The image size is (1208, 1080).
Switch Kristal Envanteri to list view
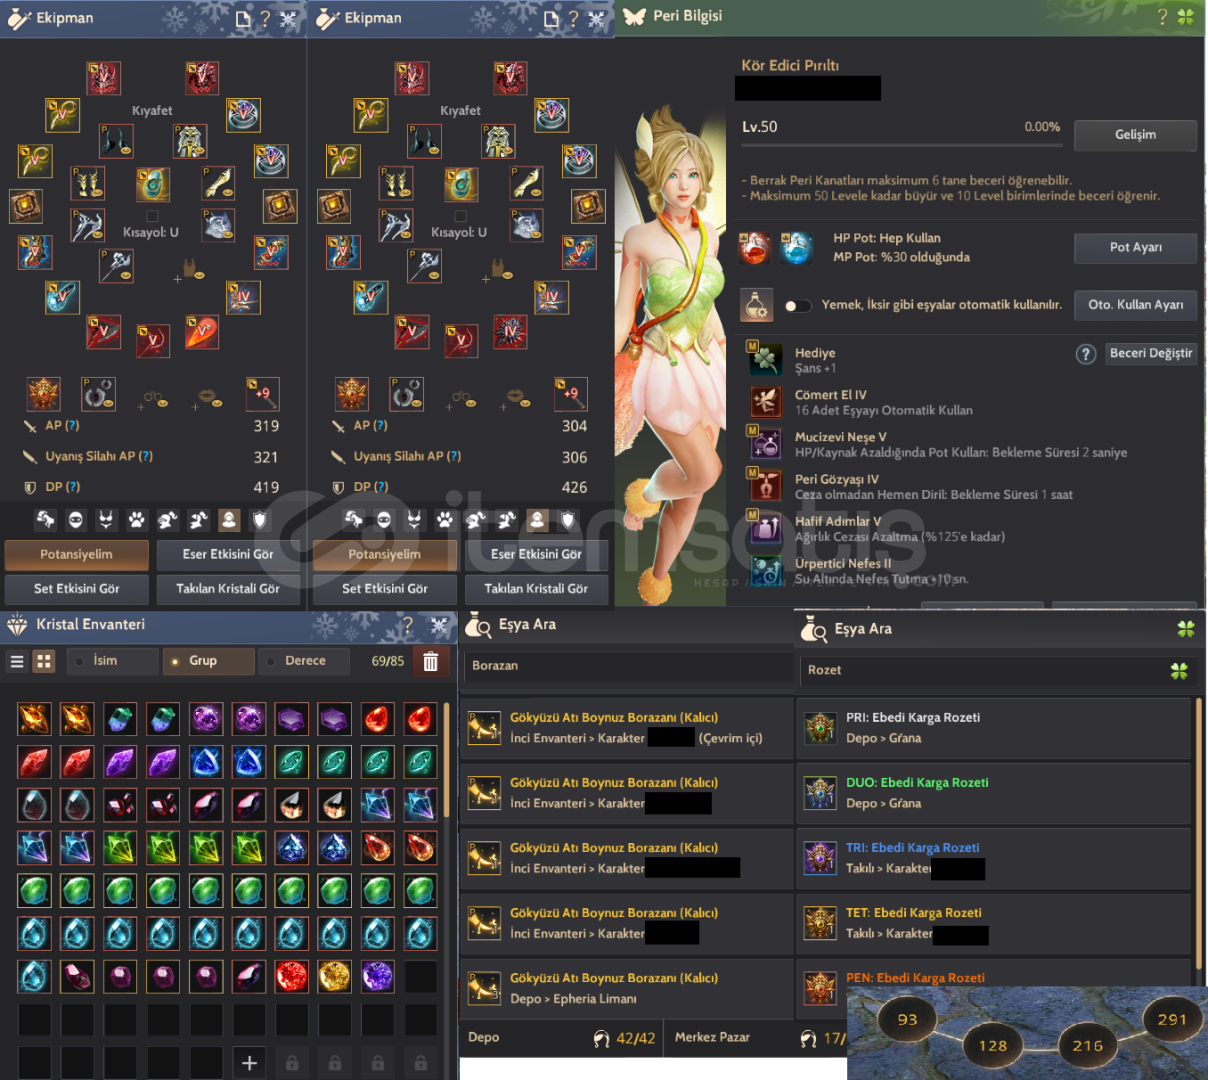(x=17, y=661)
